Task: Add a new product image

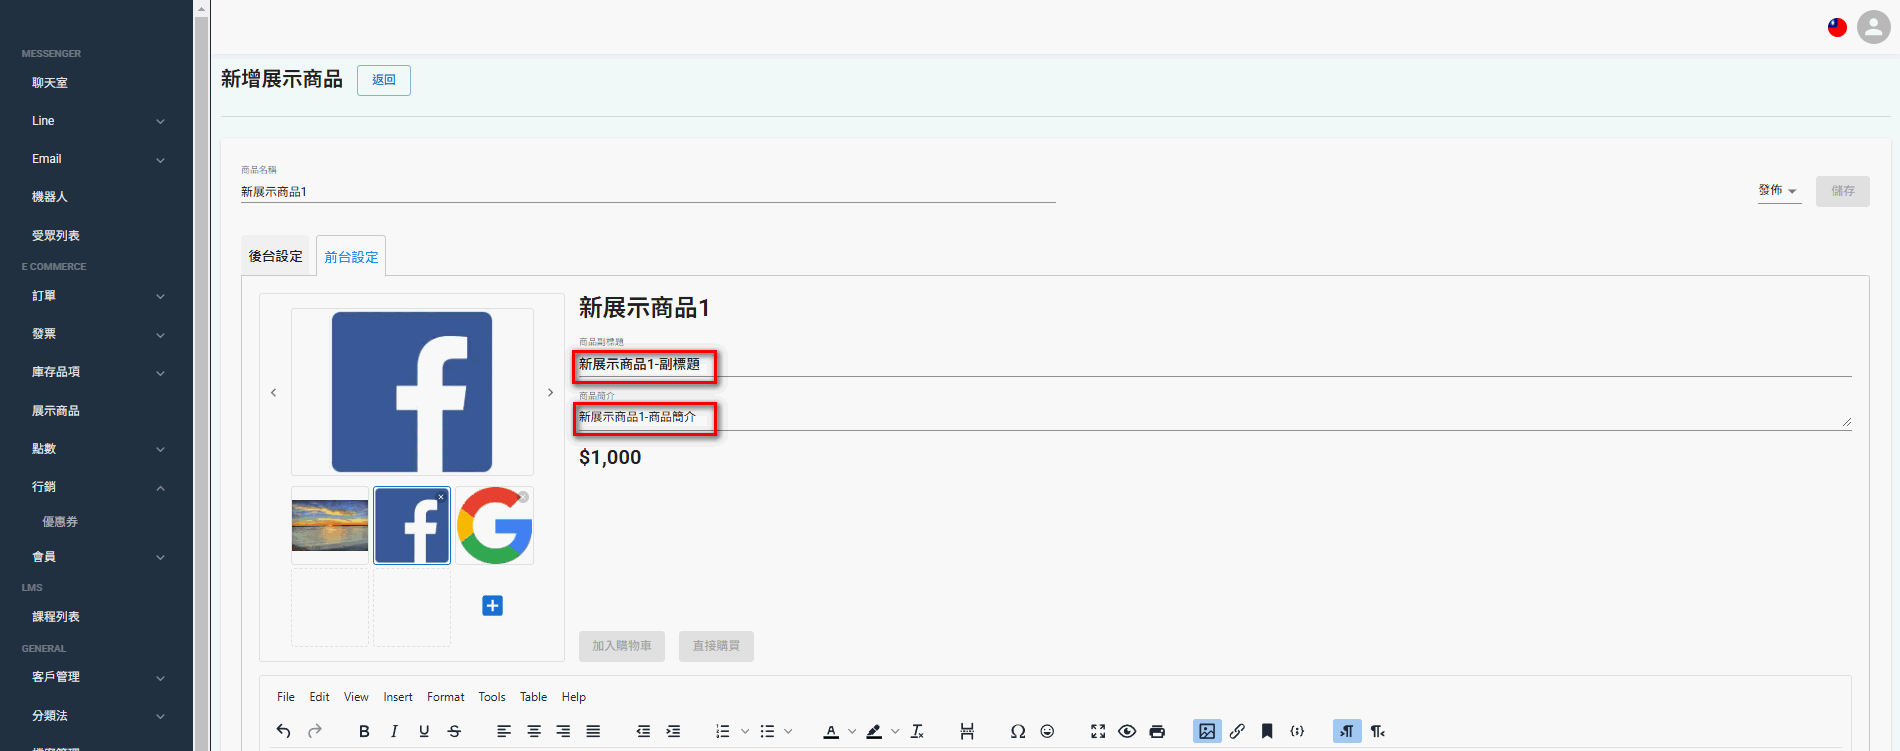Action: click(493, 606)
